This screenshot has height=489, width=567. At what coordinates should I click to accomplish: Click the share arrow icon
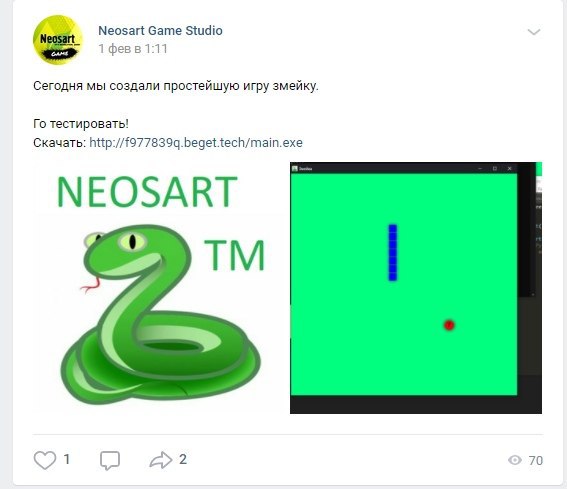click(x=161, y=460)
